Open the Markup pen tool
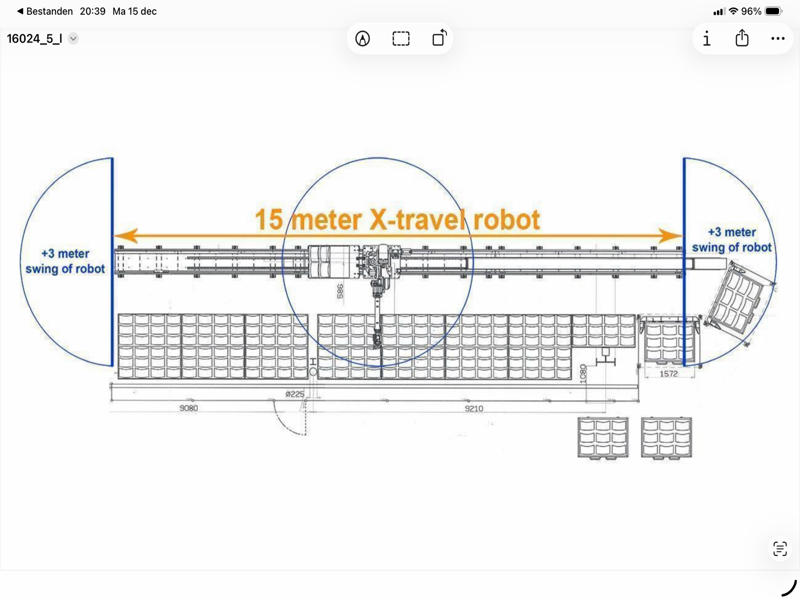This screenshot has width=800, height=600. (x=363, y=39)
